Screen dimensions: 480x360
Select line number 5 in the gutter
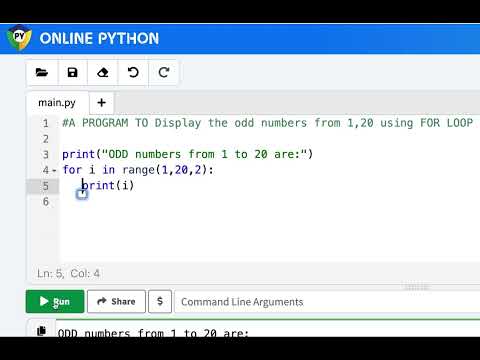pos(46,186)
